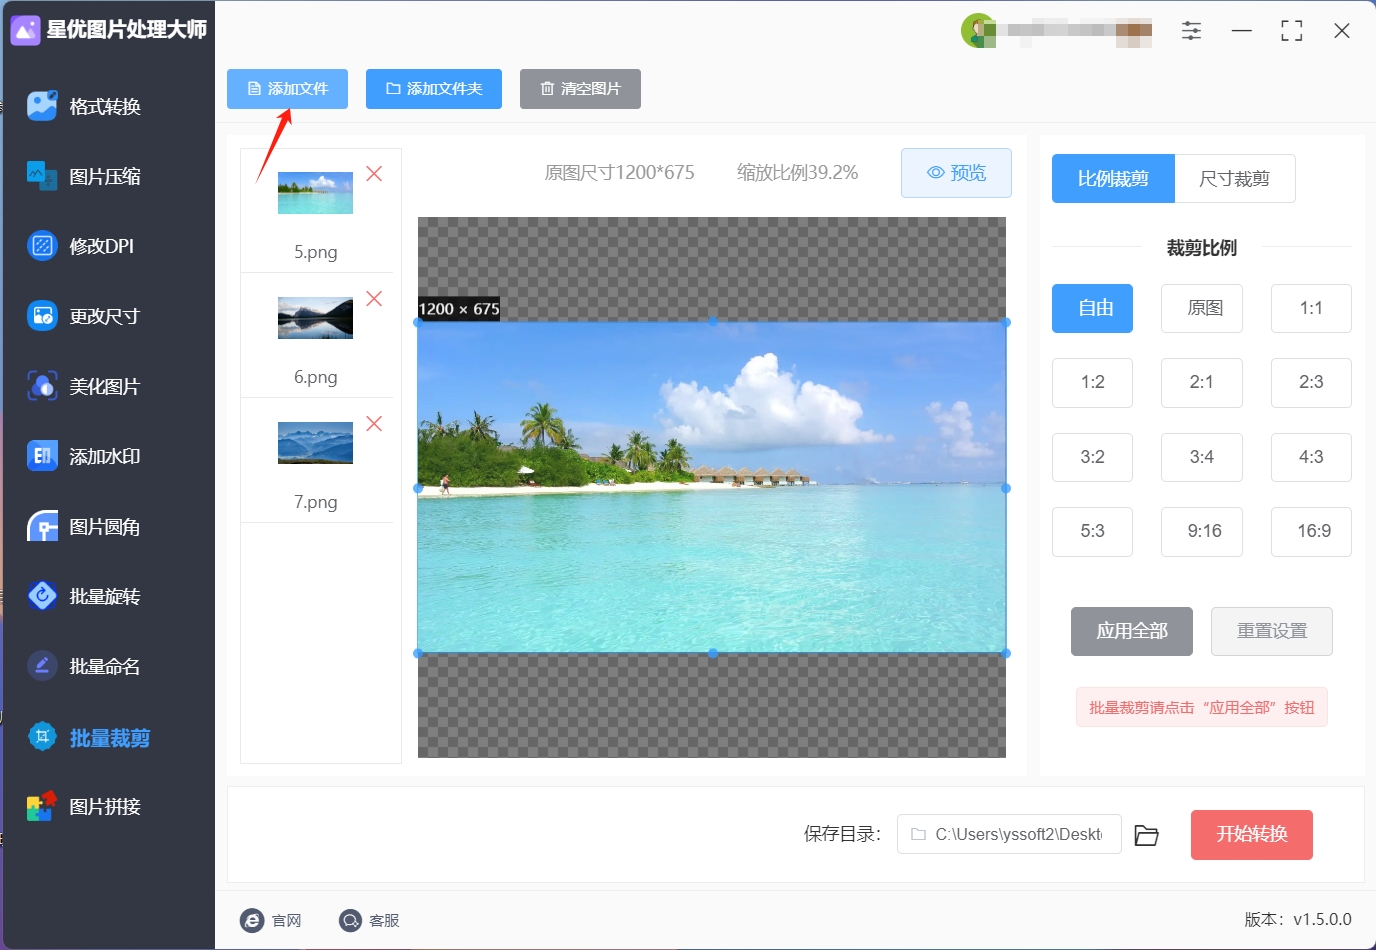Select the 3:2 crop ratio

coord(1092,458)
